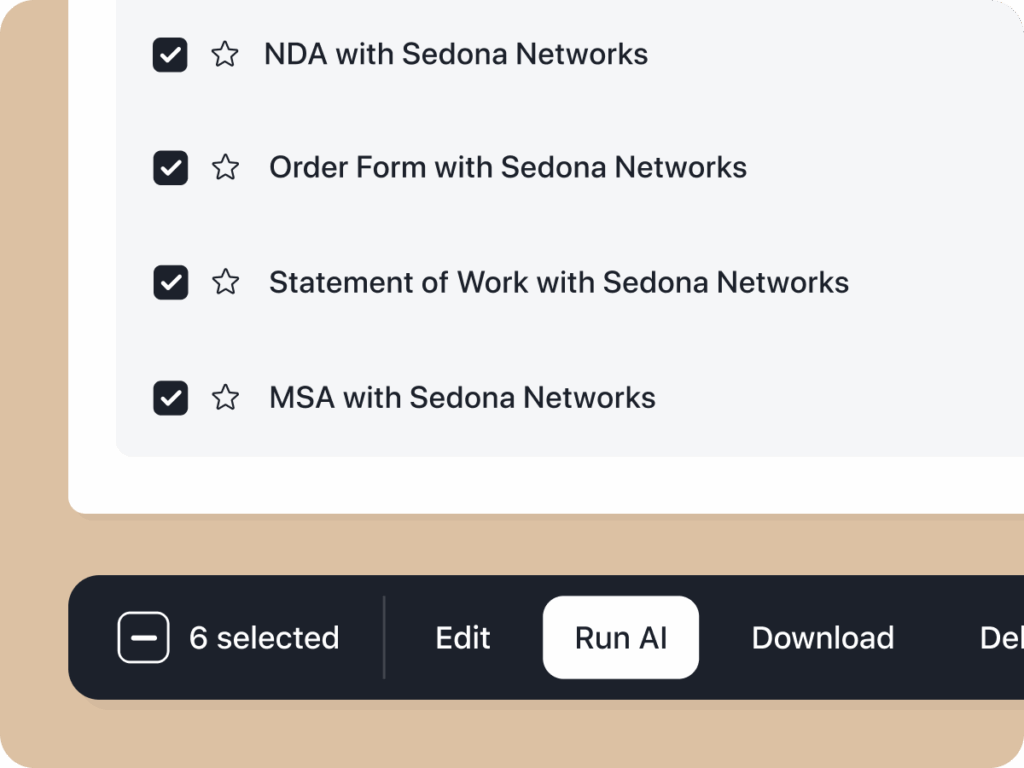The height and width of the screenshot is (768, 1024).
Task: Open the MSA with Sedona Networks document
Action: click(x=461, y=398)
